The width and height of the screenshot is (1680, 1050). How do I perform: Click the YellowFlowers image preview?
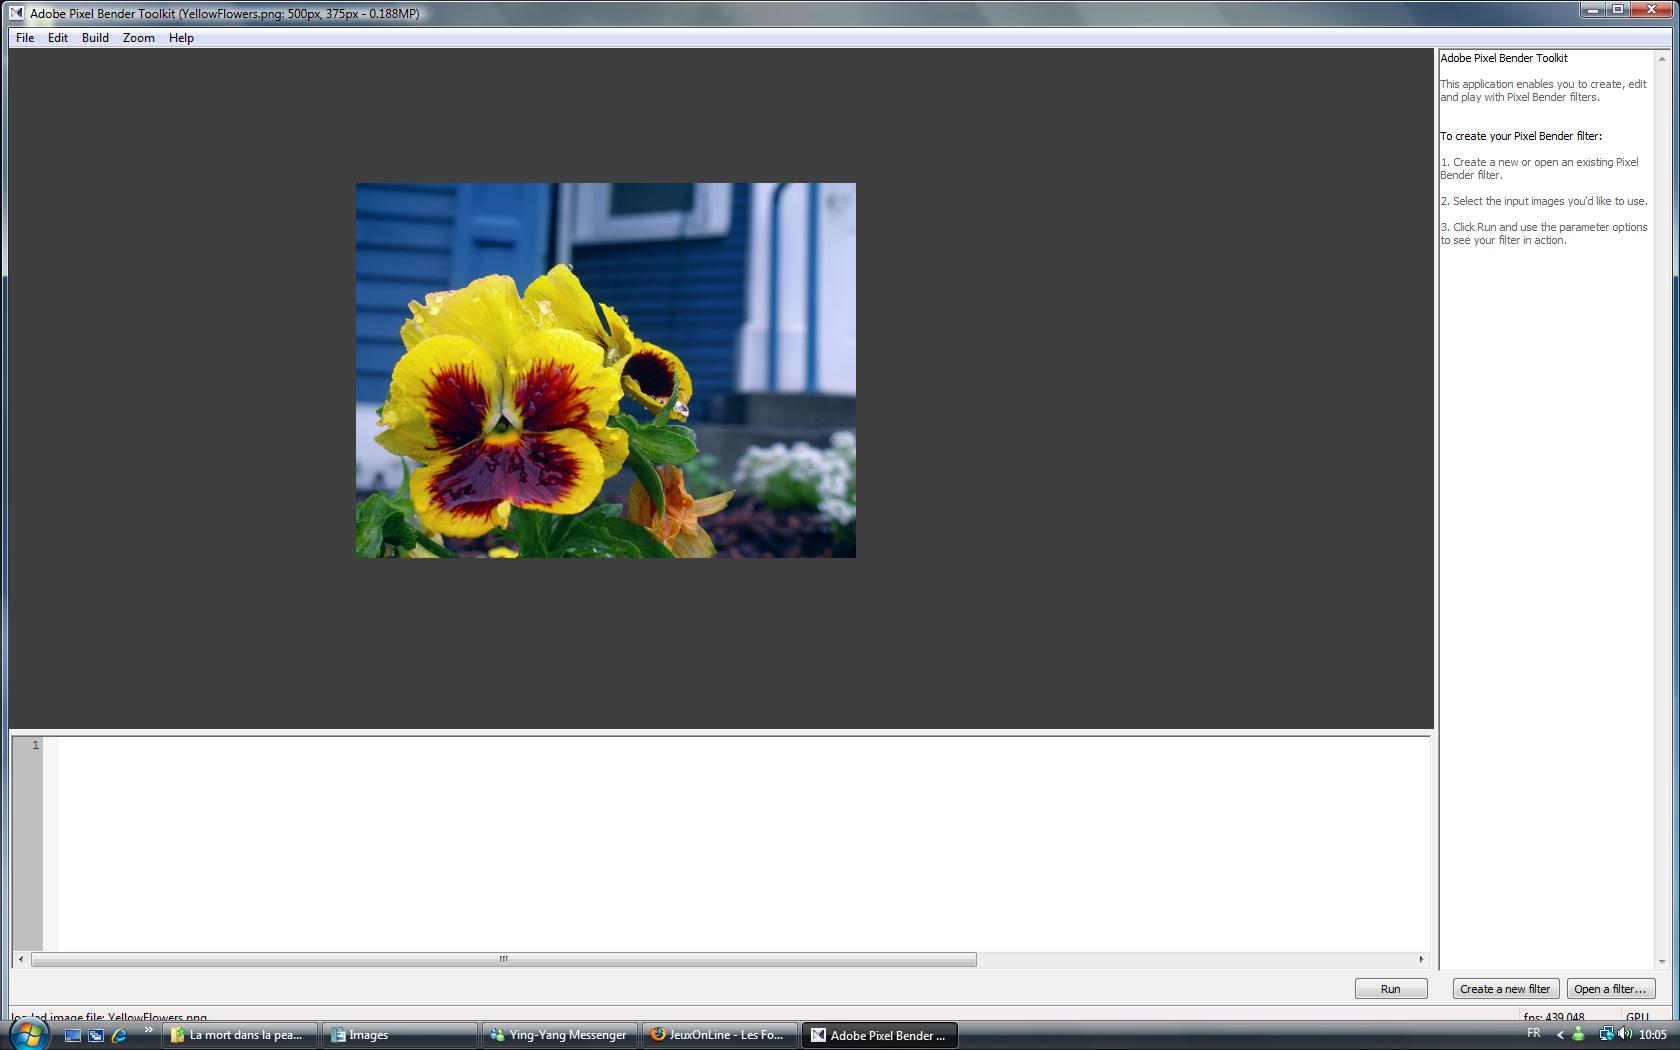pos(606,370)
